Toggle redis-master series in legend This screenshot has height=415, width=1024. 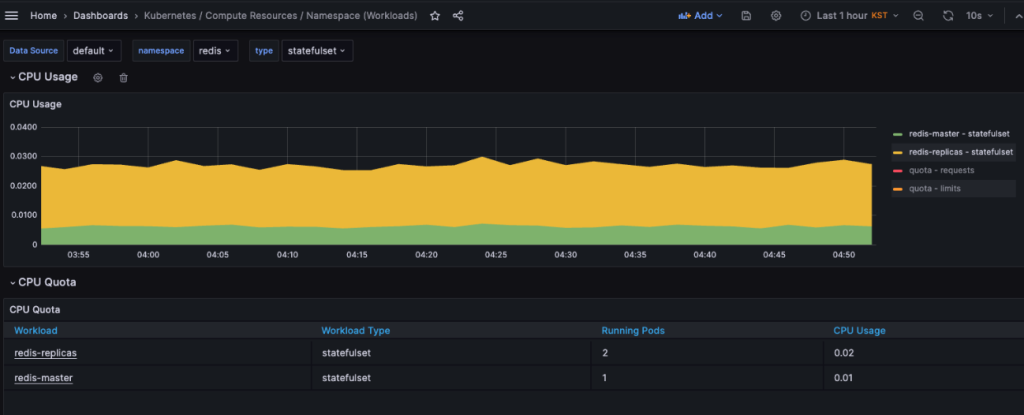[958, 134]
